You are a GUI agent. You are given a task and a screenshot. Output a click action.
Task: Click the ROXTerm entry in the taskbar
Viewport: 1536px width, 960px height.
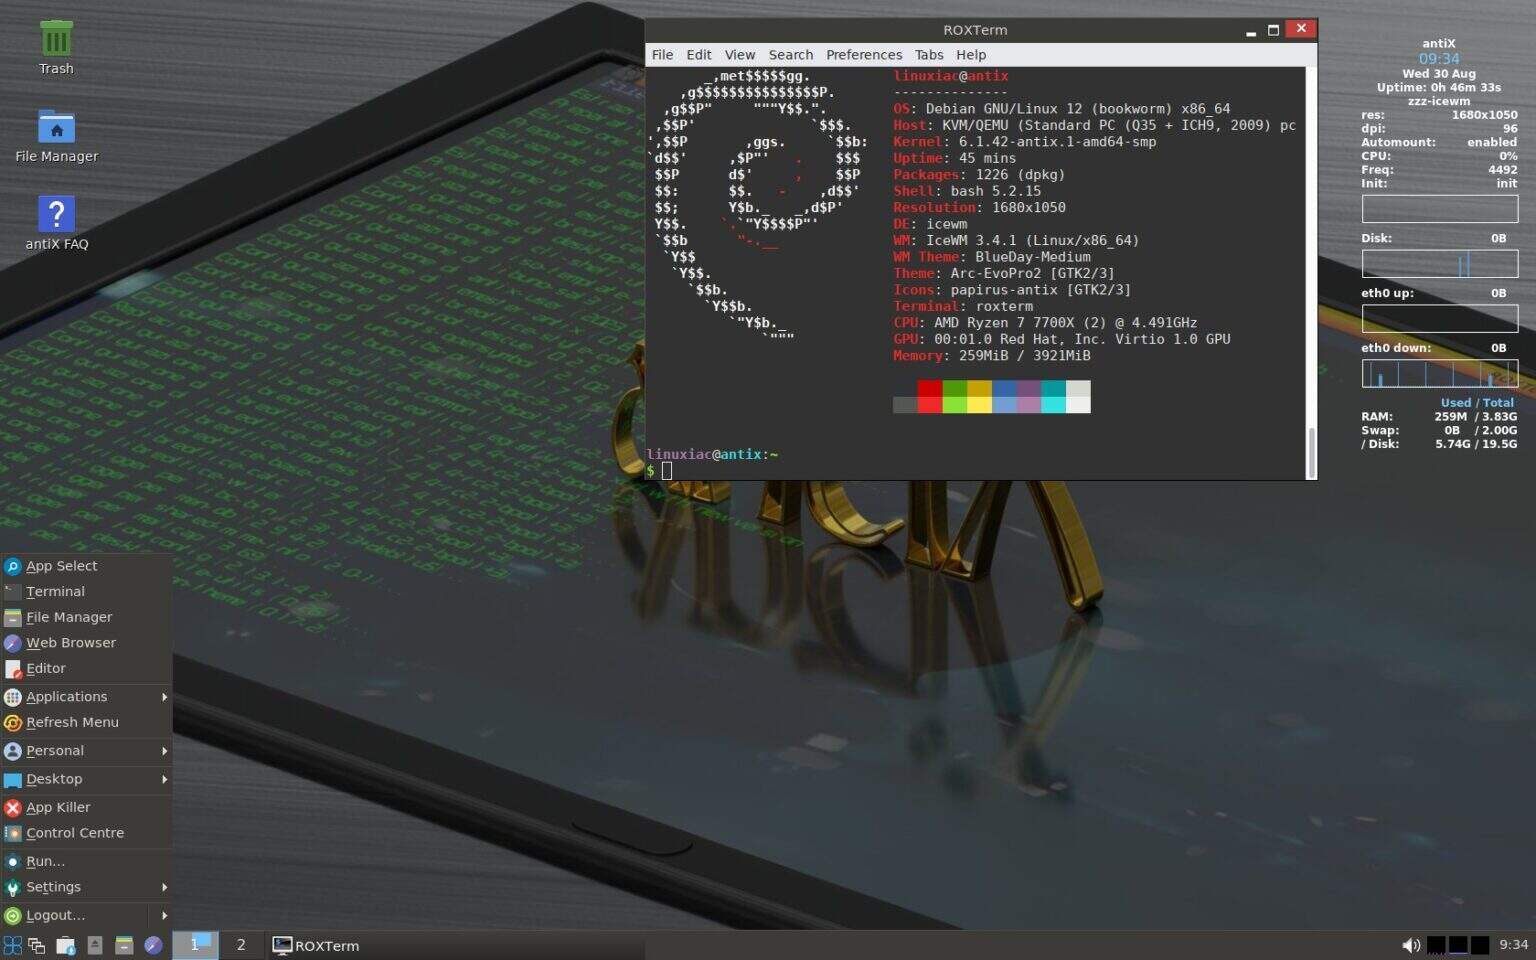coord(316,945)
